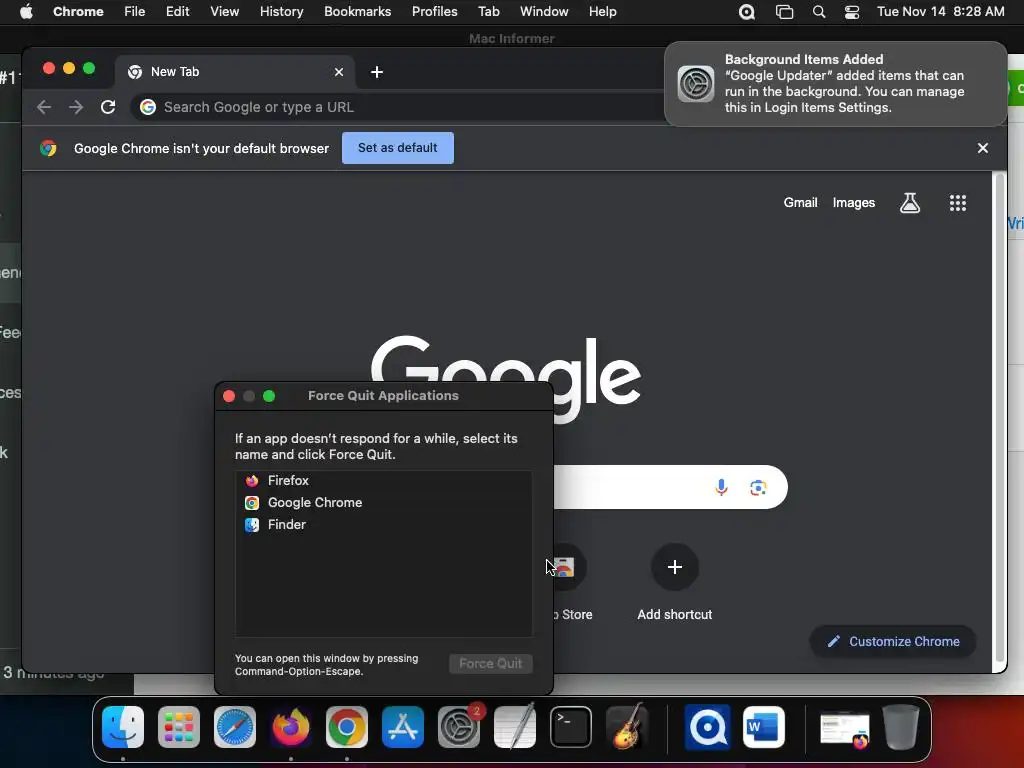Launch Safari from the Dock
Image resolution: width=1024 pixels, height=768 pixels.
(x=235, y=727)
